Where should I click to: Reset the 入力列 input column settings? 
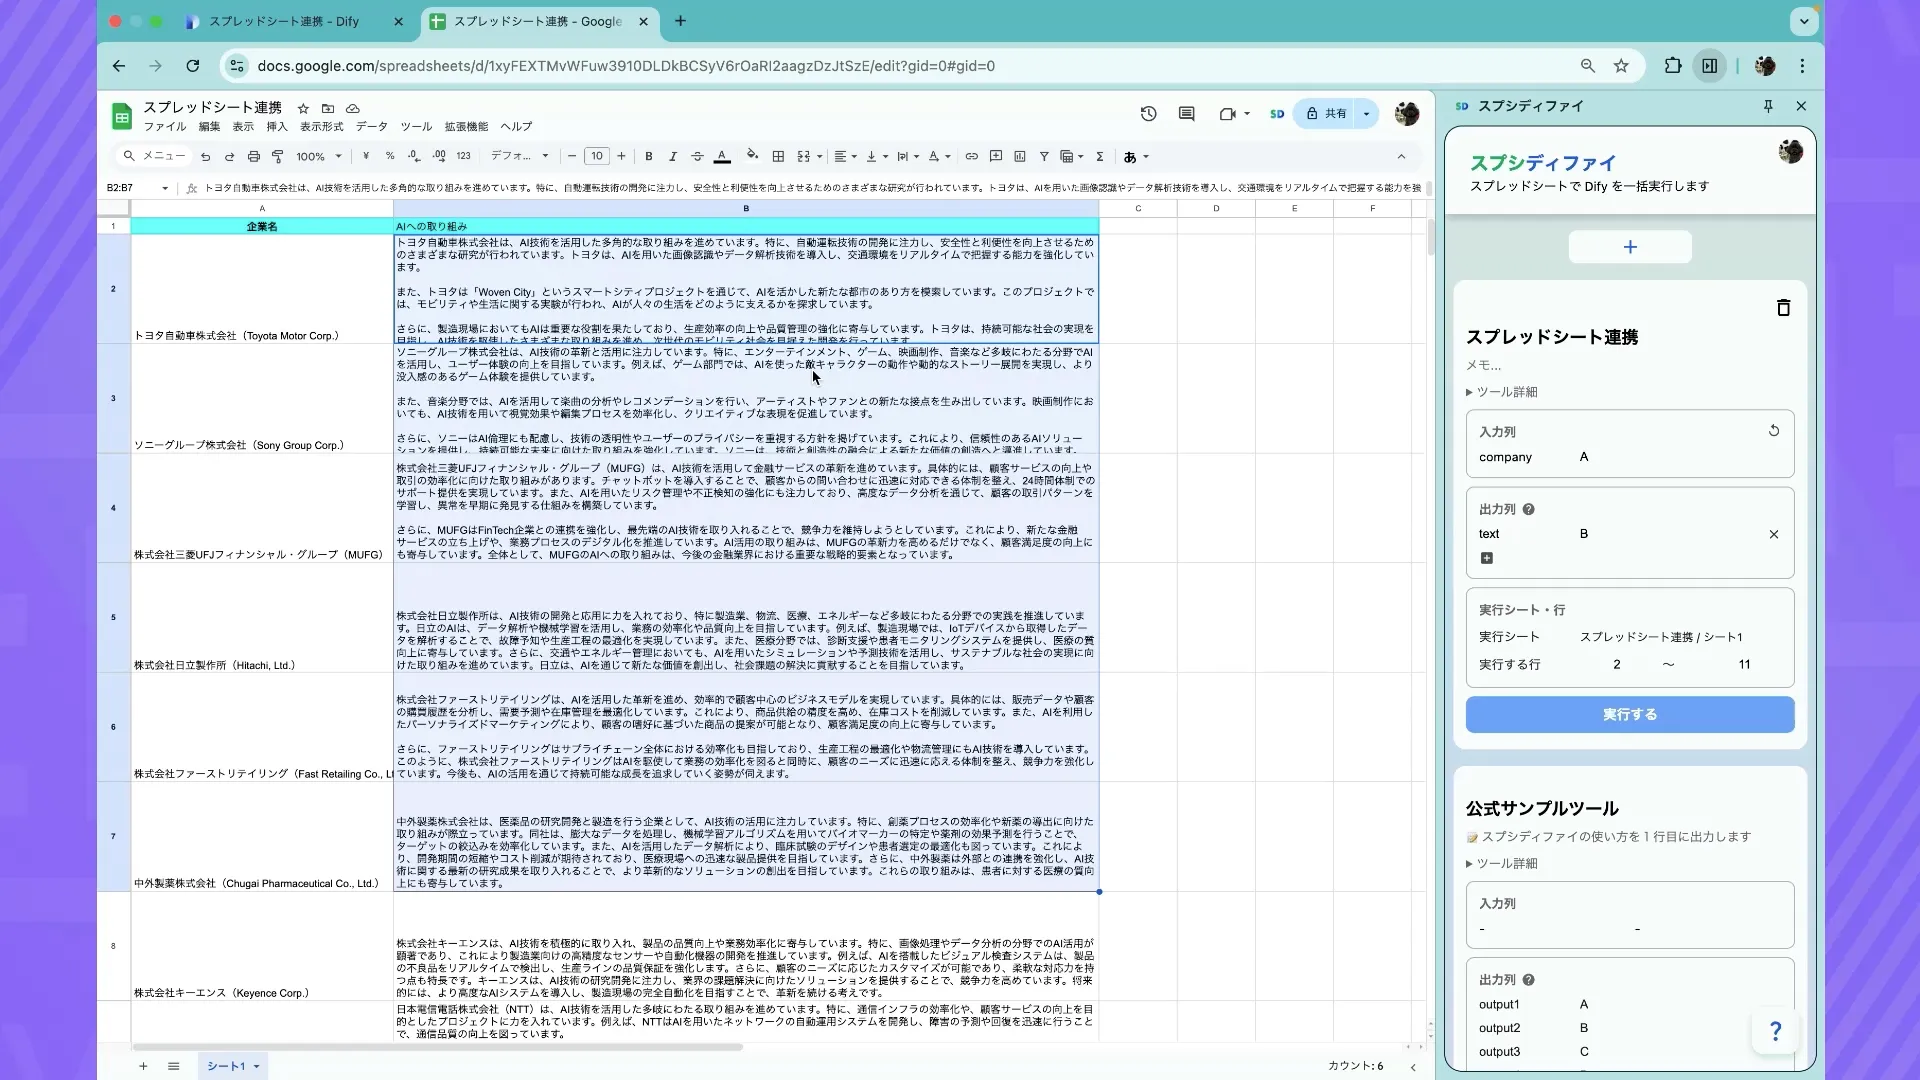coord(1775,431)
